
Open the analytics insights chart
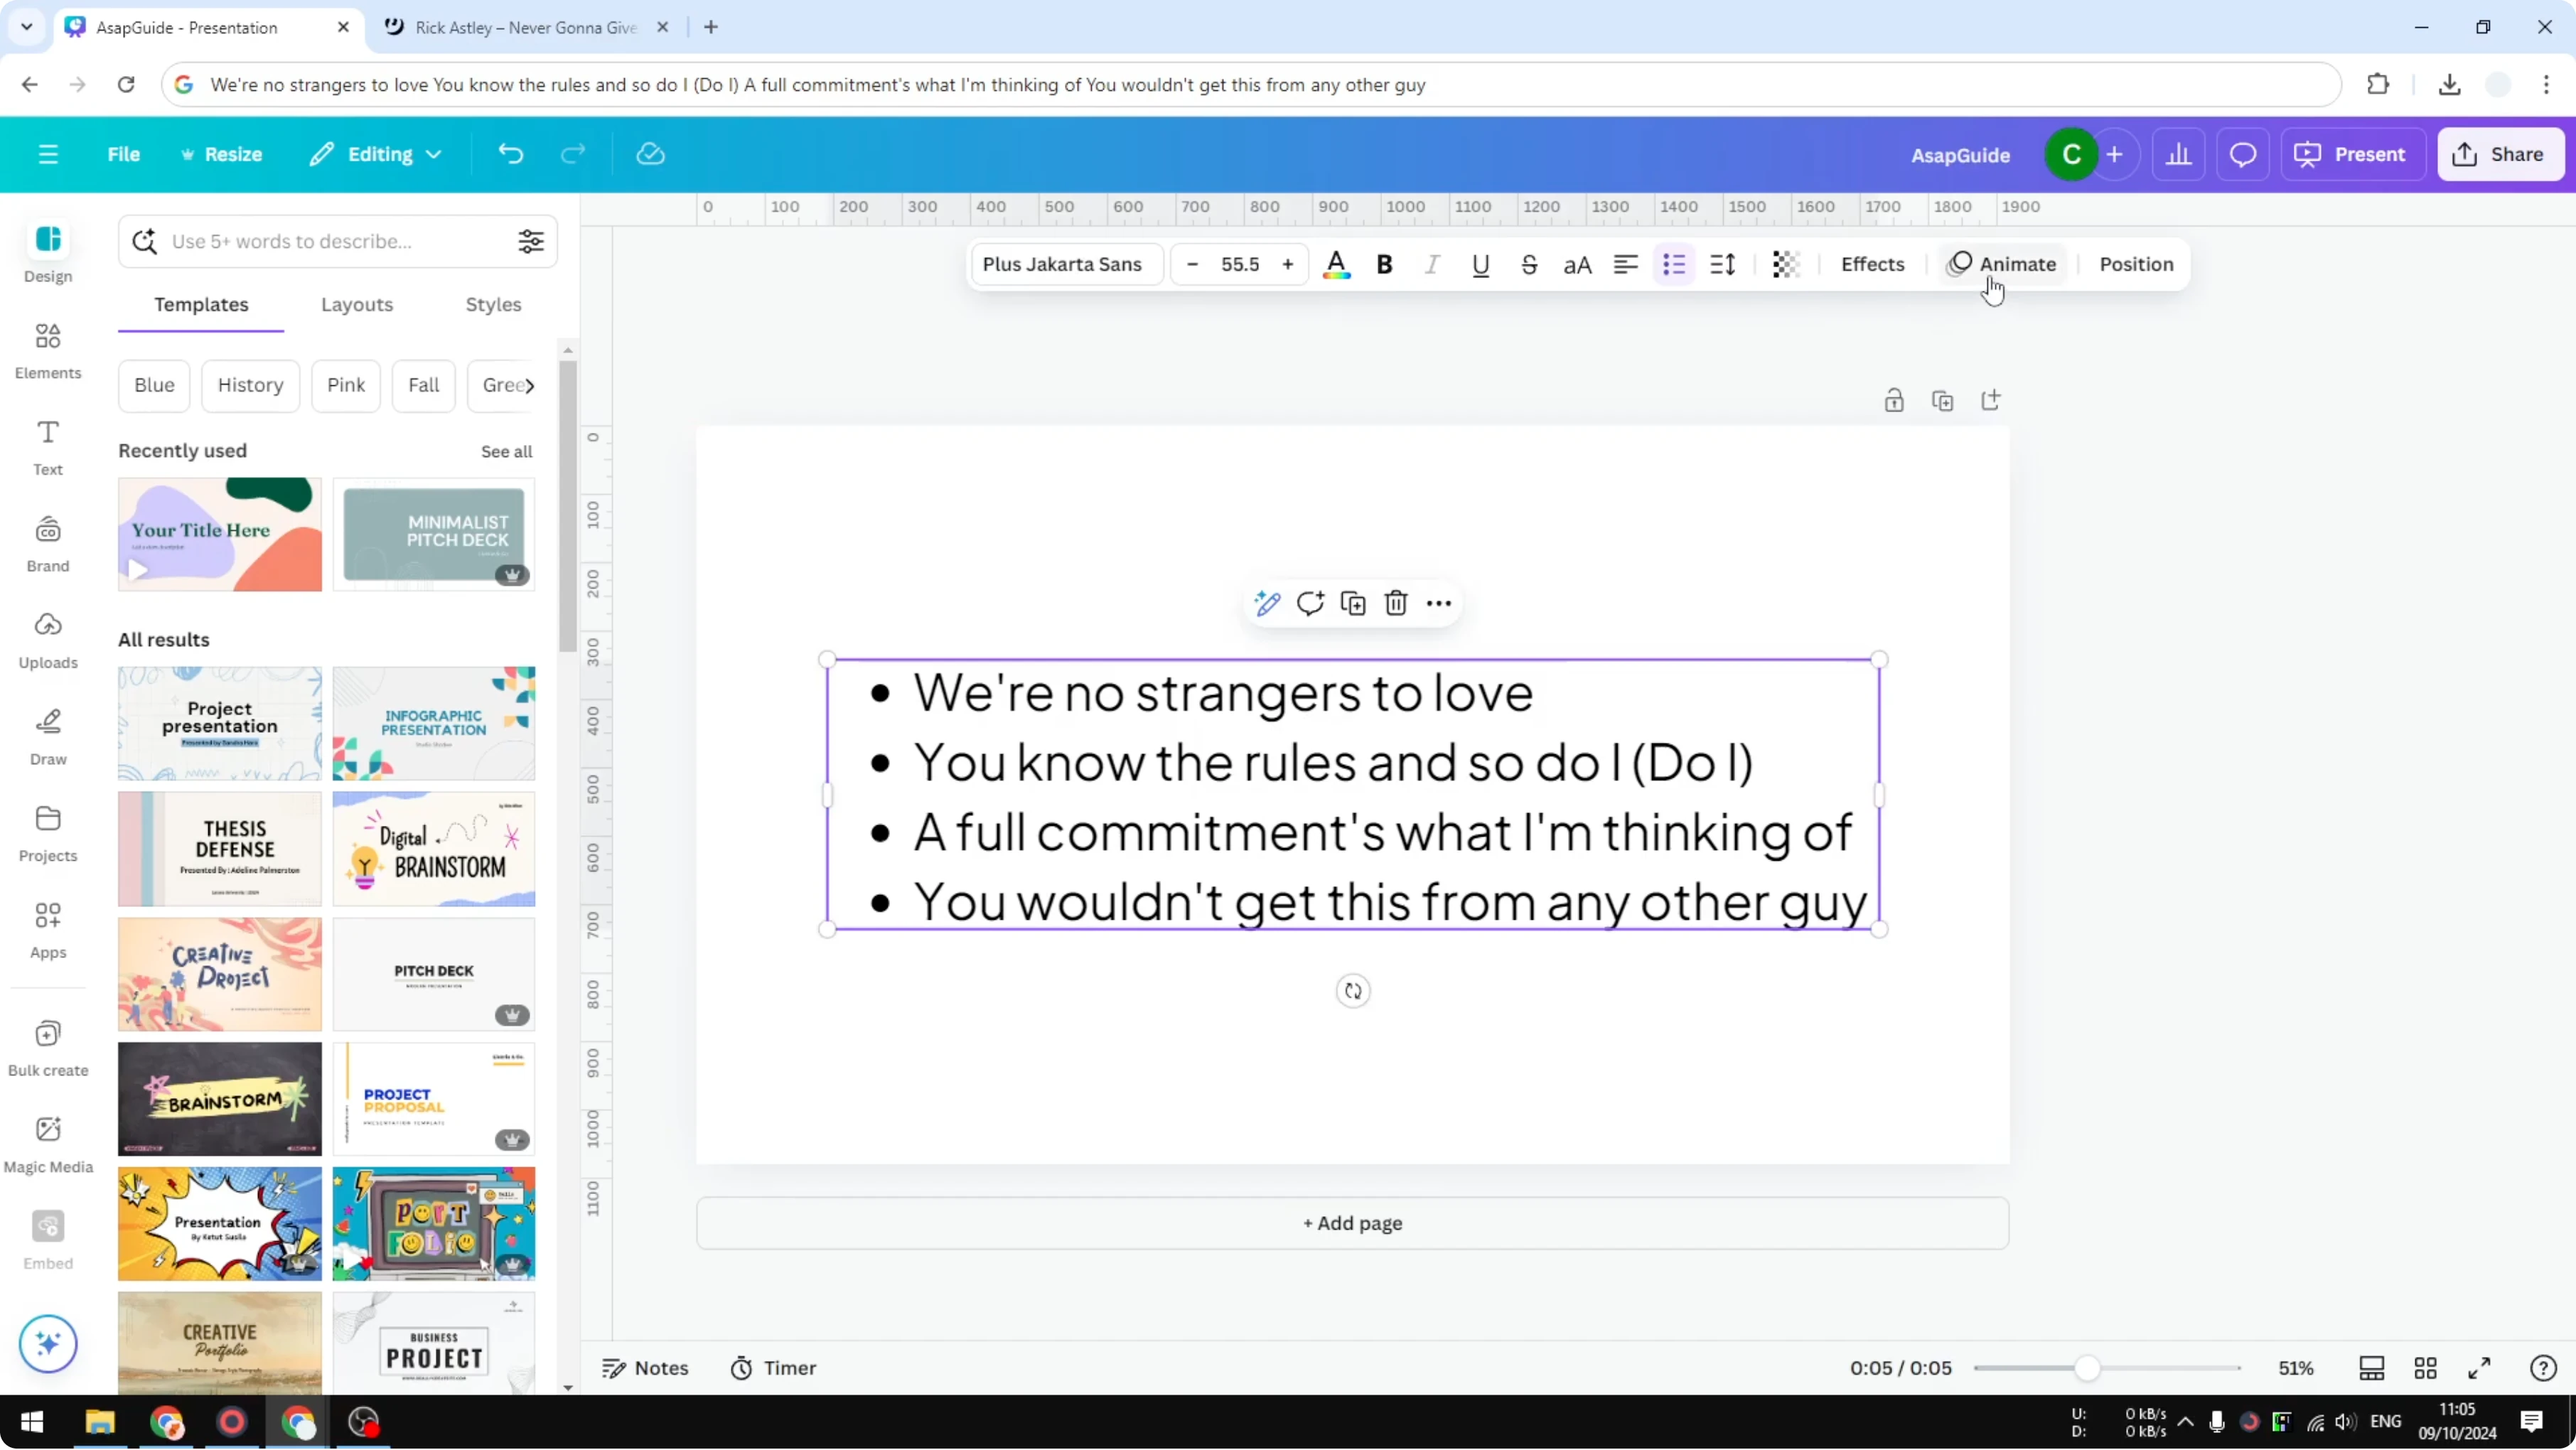coord(2178,154)
